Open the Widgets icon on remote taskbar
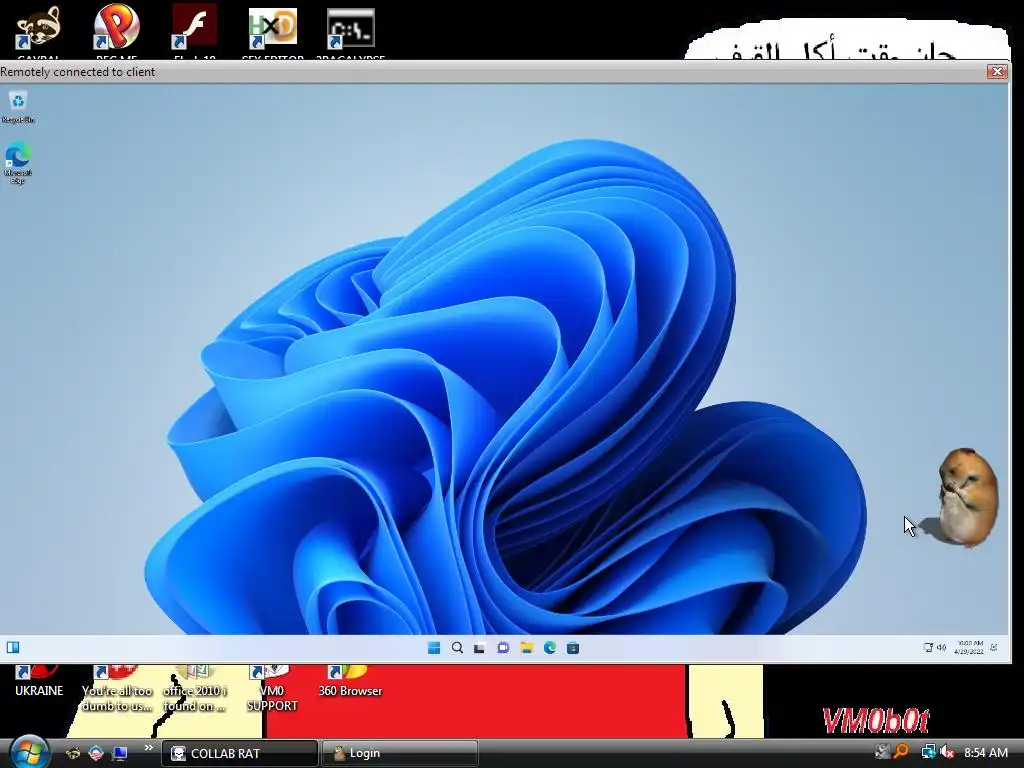The width and height of the screenshot is (1024, 768). (x=13, y=647)
